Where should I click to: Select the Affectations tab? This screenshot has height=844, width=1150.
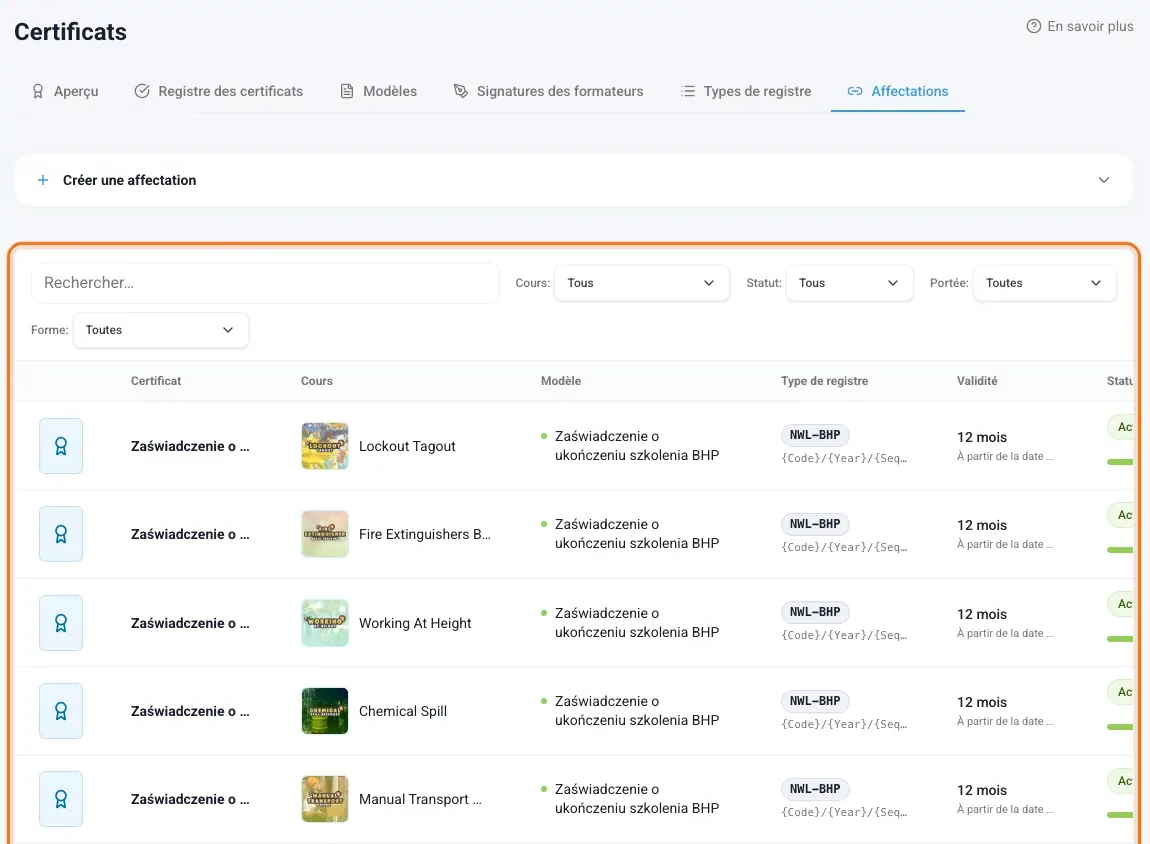pyautogui.click(x=898, y=91)
